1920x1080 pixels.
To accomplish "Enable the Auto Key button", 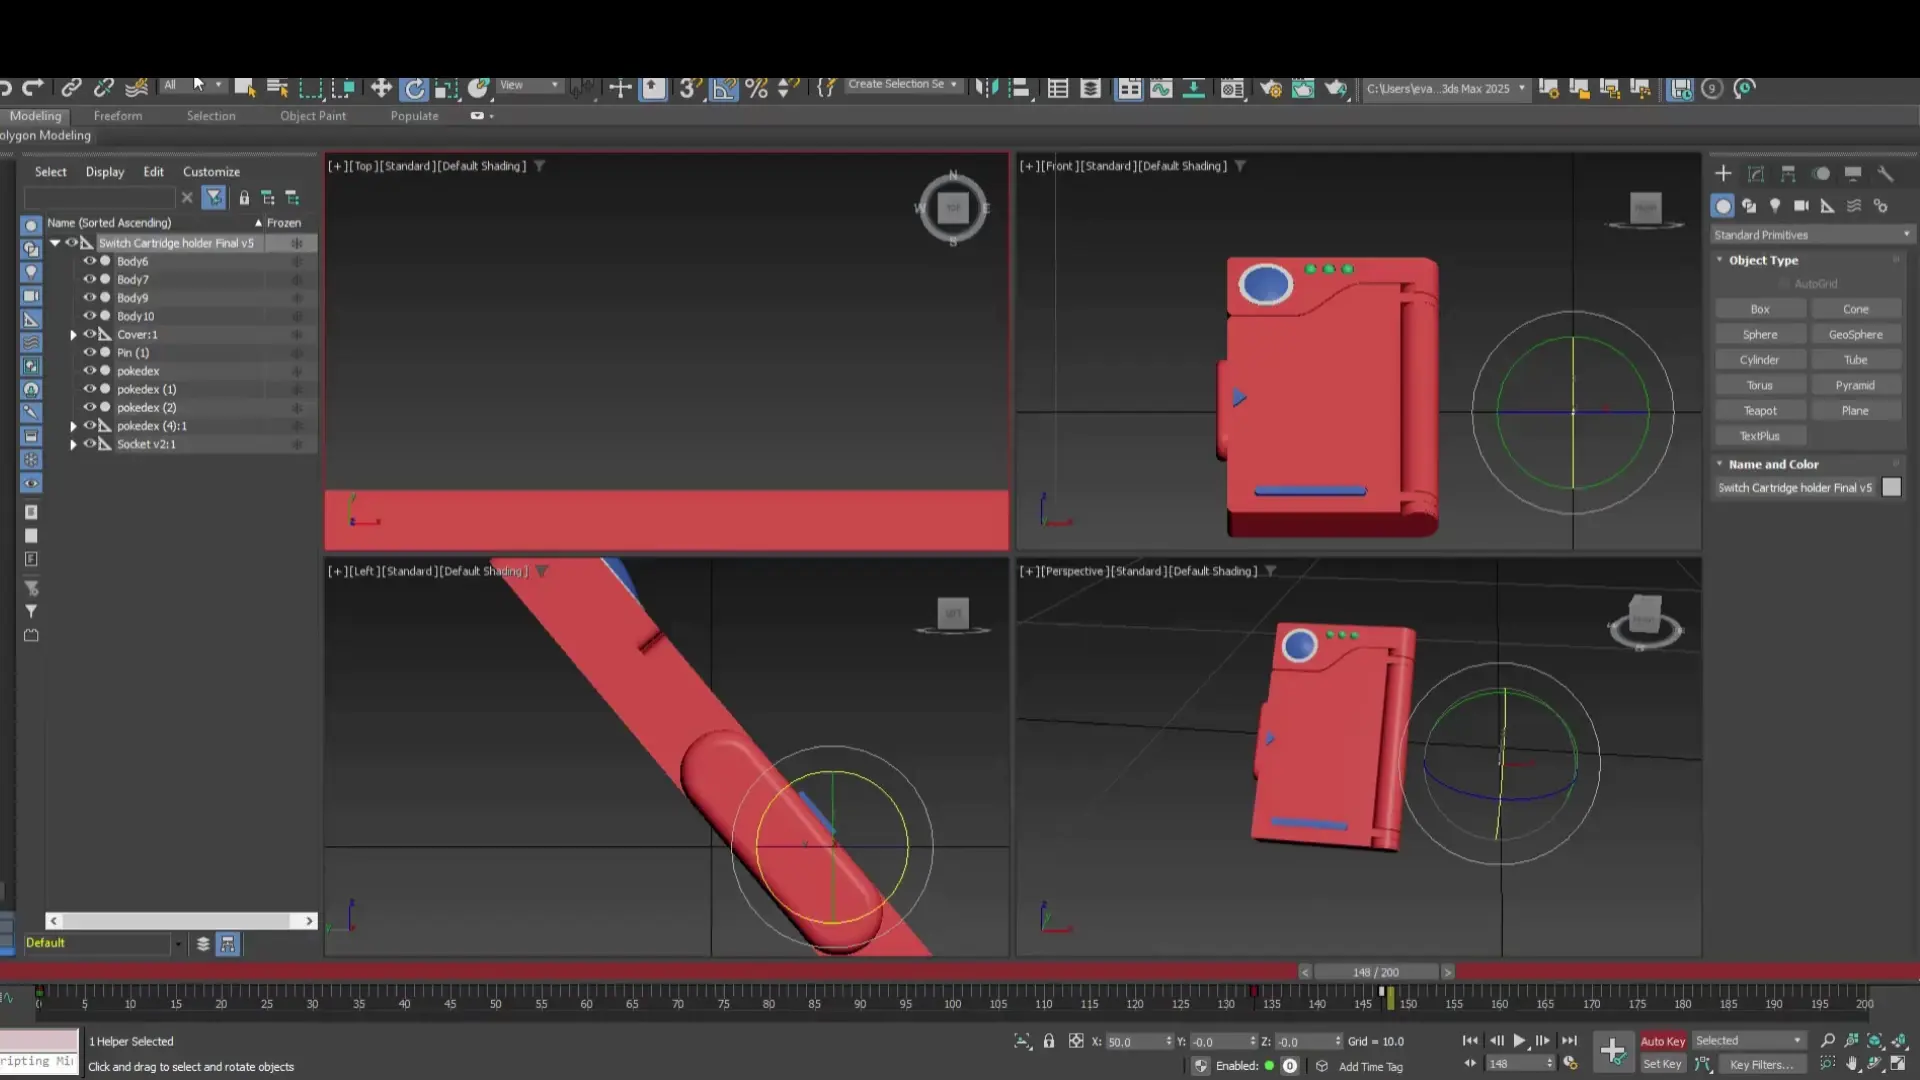I will click(x=1662, y=1040).
